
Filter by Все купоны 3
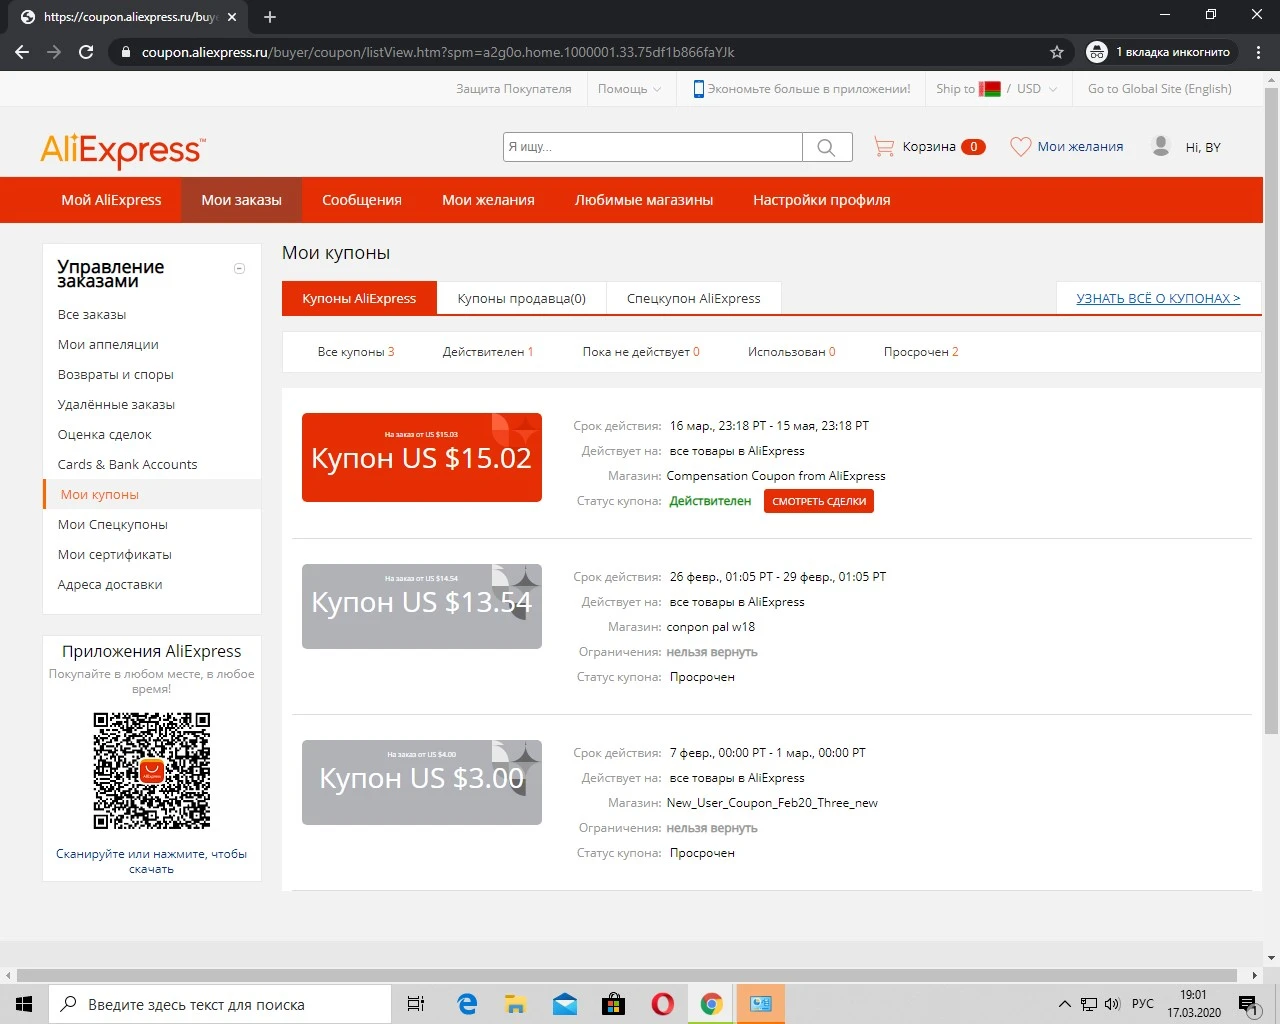[356, 352]
